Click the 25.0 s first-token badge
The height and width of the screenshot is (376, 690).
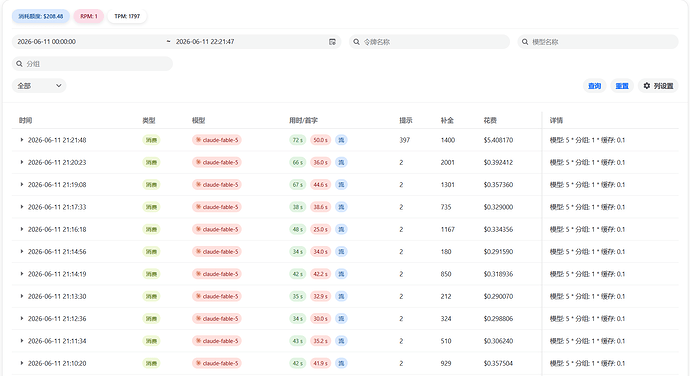click(x=320, y=229)
